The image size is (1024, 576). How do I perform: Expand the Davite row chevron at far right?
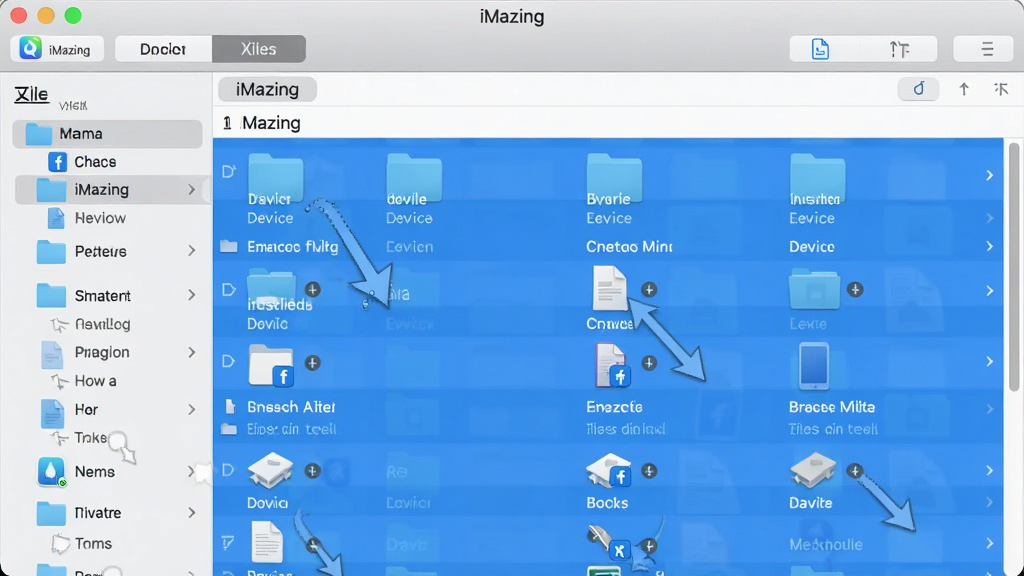(989, 471)
